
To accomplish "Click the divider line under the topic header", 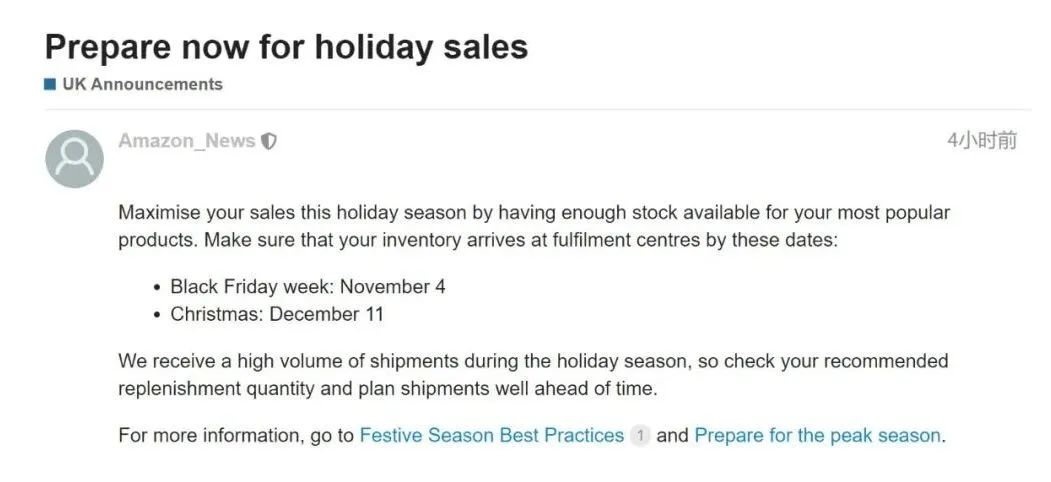I will [x=535, y=109].
